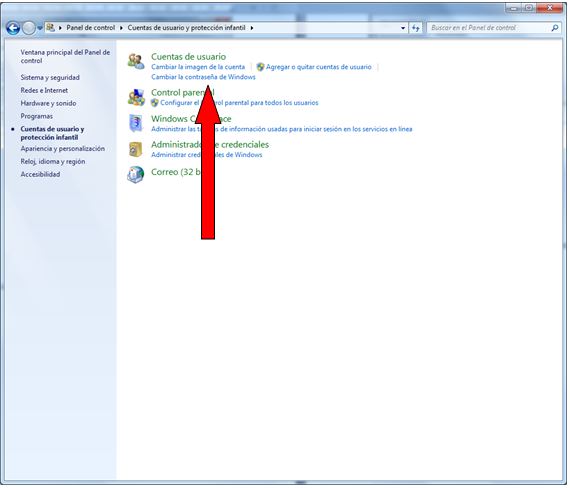Go to Sistema y seguridad
The image size is (570, 488).
pyautogui.click(x=50, y=77)
